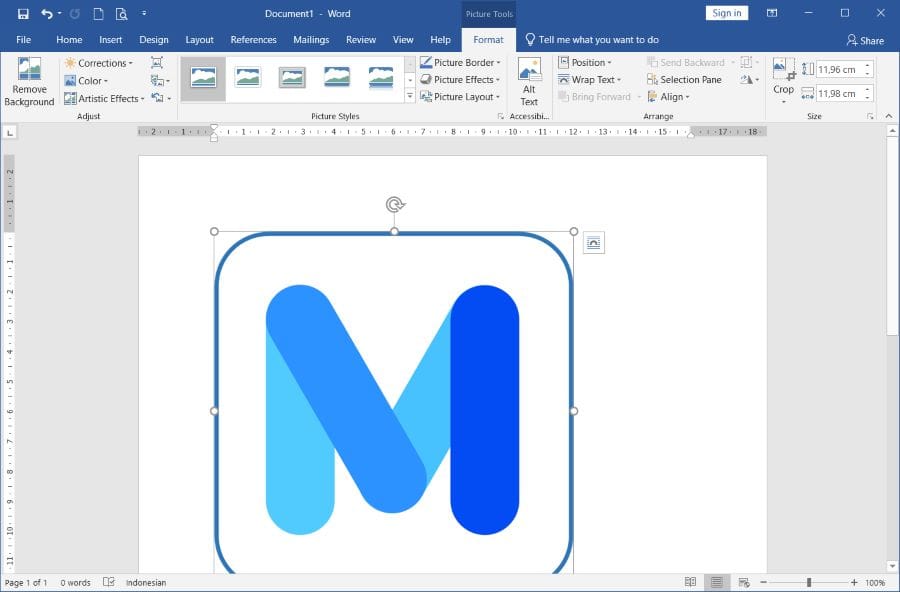Expand the Corrections dropdown
900x592 pixels.
coord(99,63)
